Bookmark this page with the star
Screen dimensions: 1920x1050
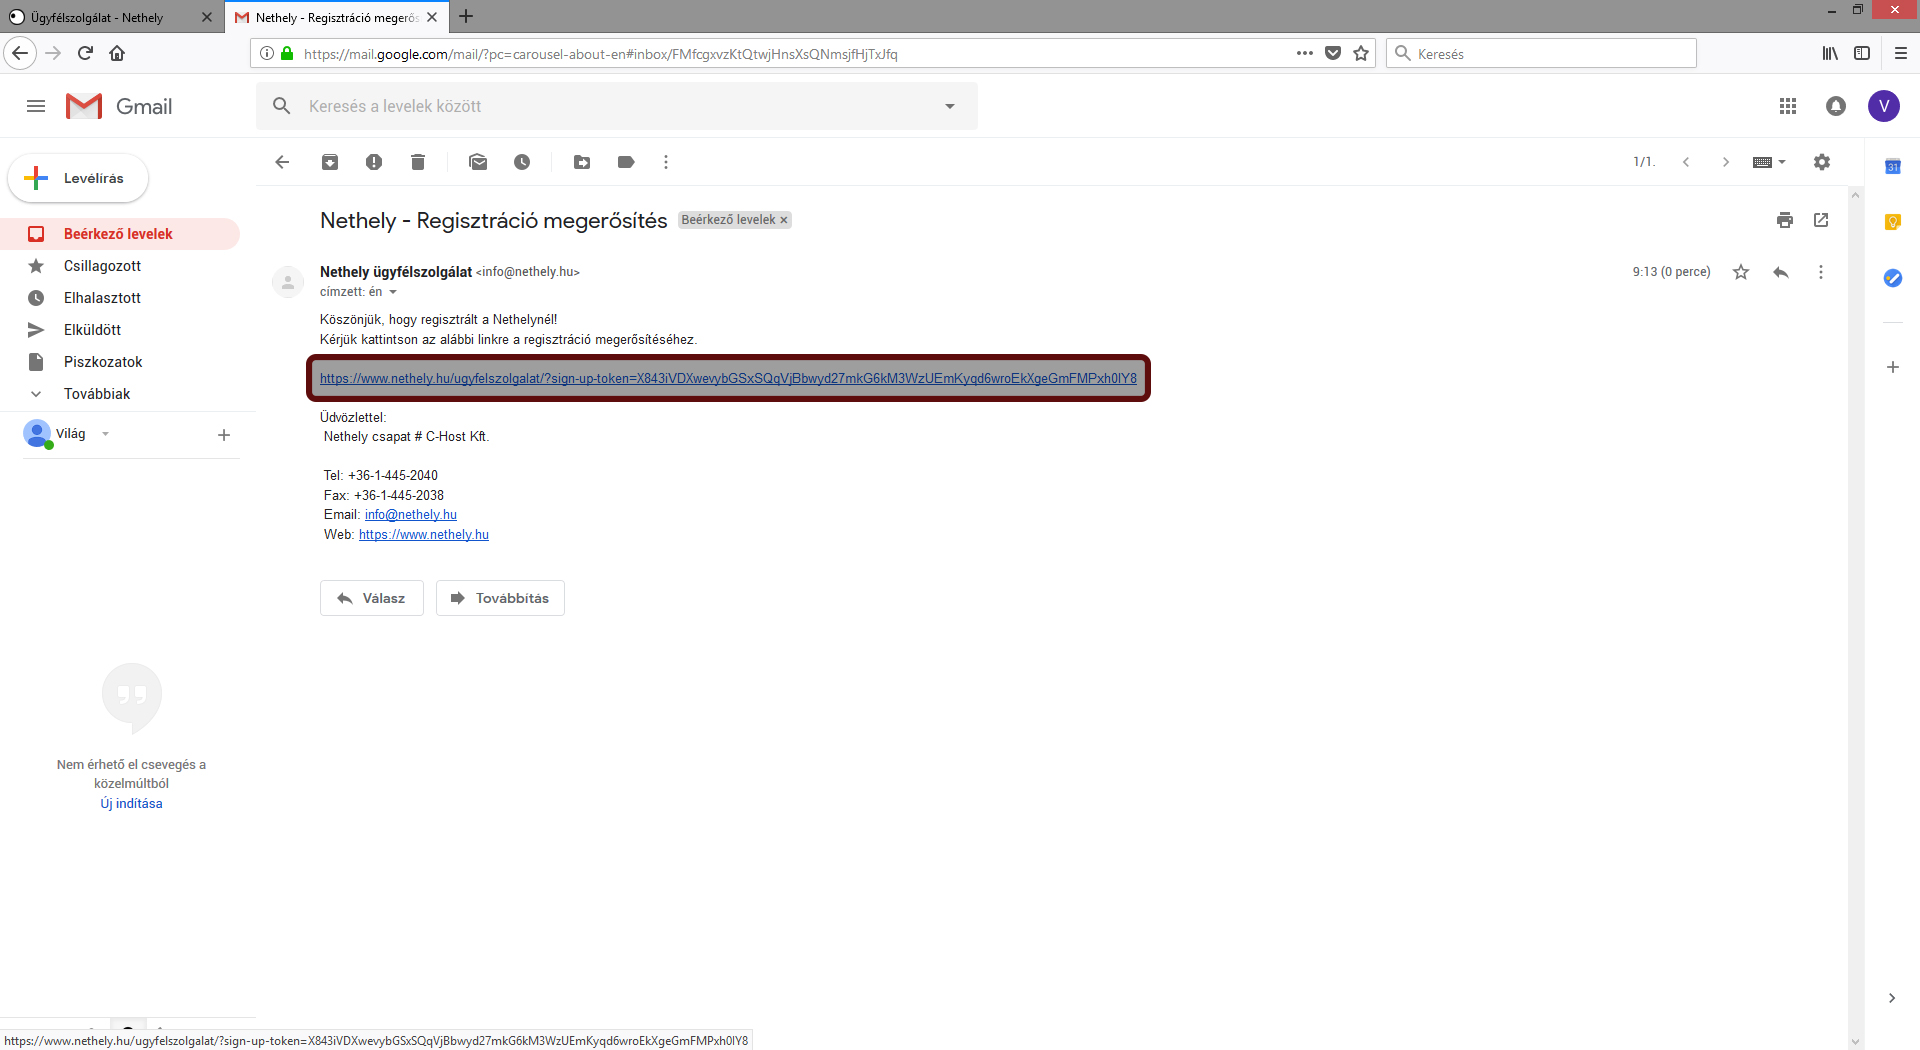1361,54
